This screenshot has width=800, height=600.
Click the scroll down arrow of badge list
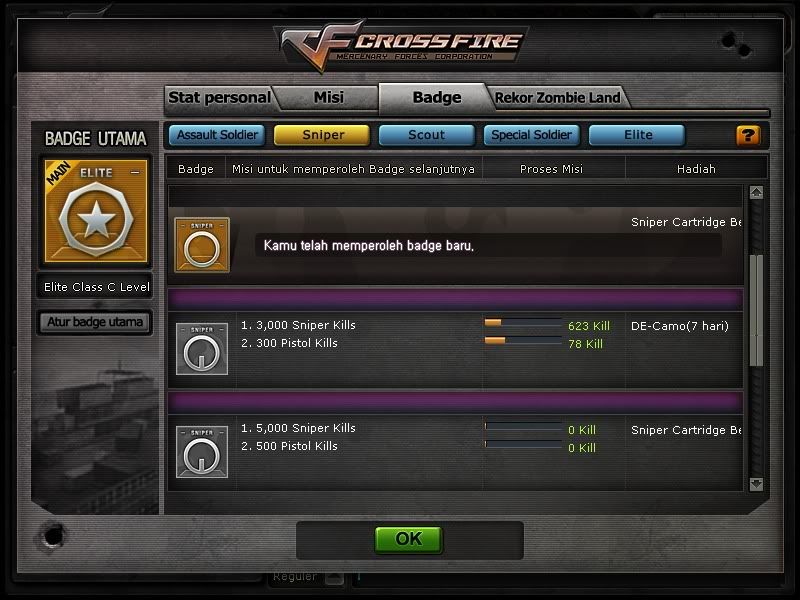(x=756, y=484)
